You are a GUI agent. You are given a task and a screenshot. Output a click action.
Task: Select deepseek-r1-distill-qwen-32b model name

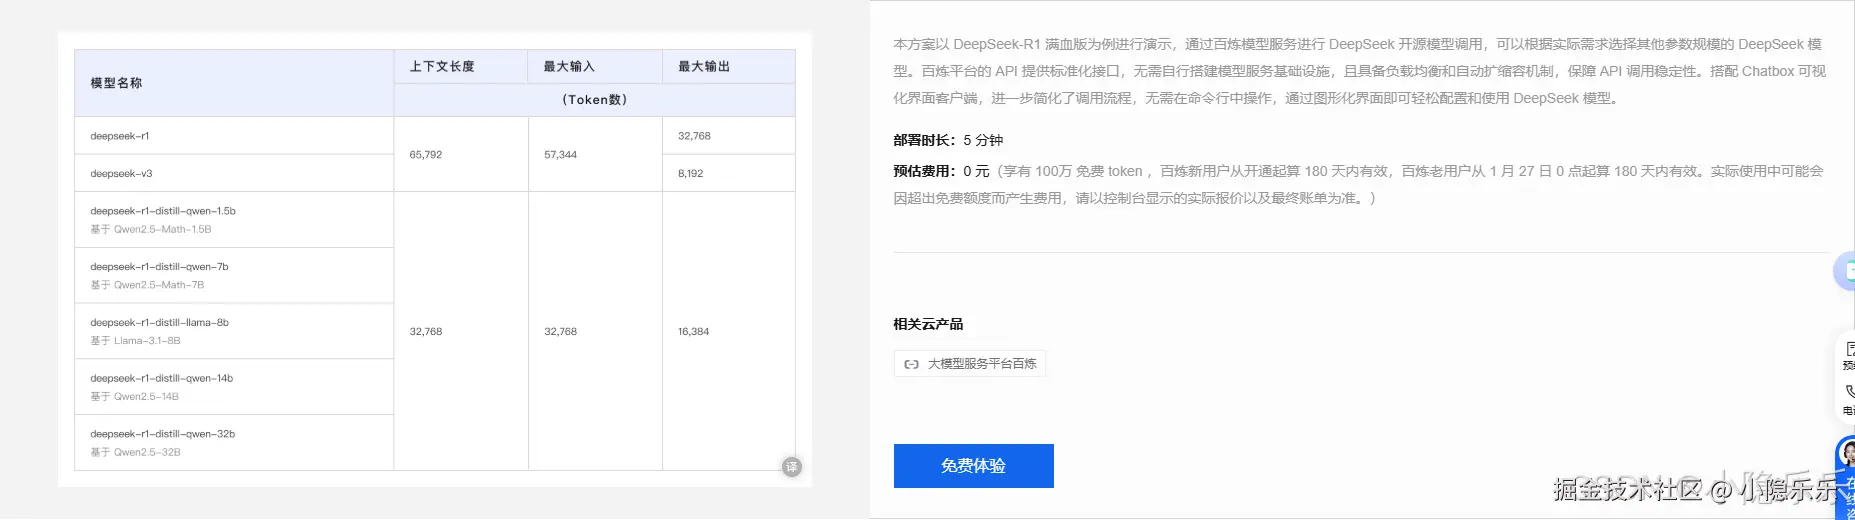pos(163,435)
